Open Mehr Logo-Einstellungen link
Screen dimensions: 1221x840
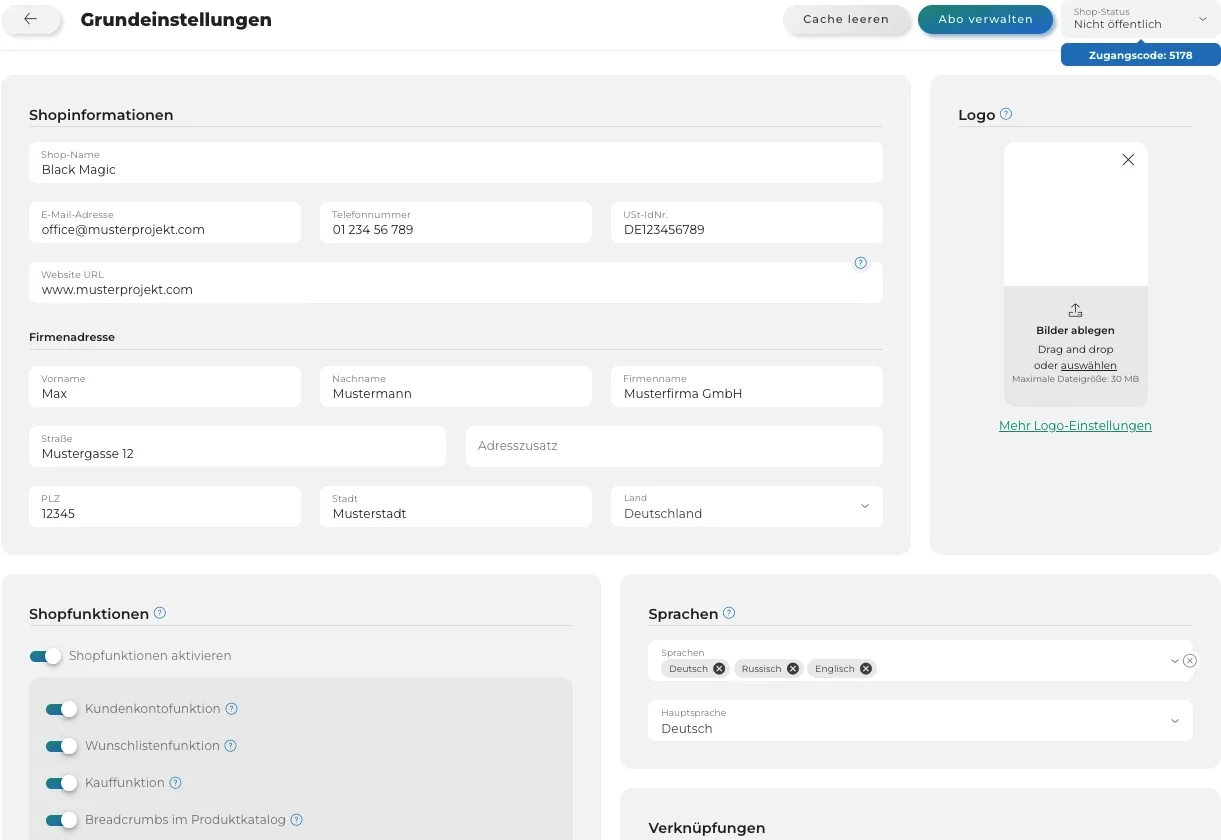pyautogui.click(x=1075, y=425)
